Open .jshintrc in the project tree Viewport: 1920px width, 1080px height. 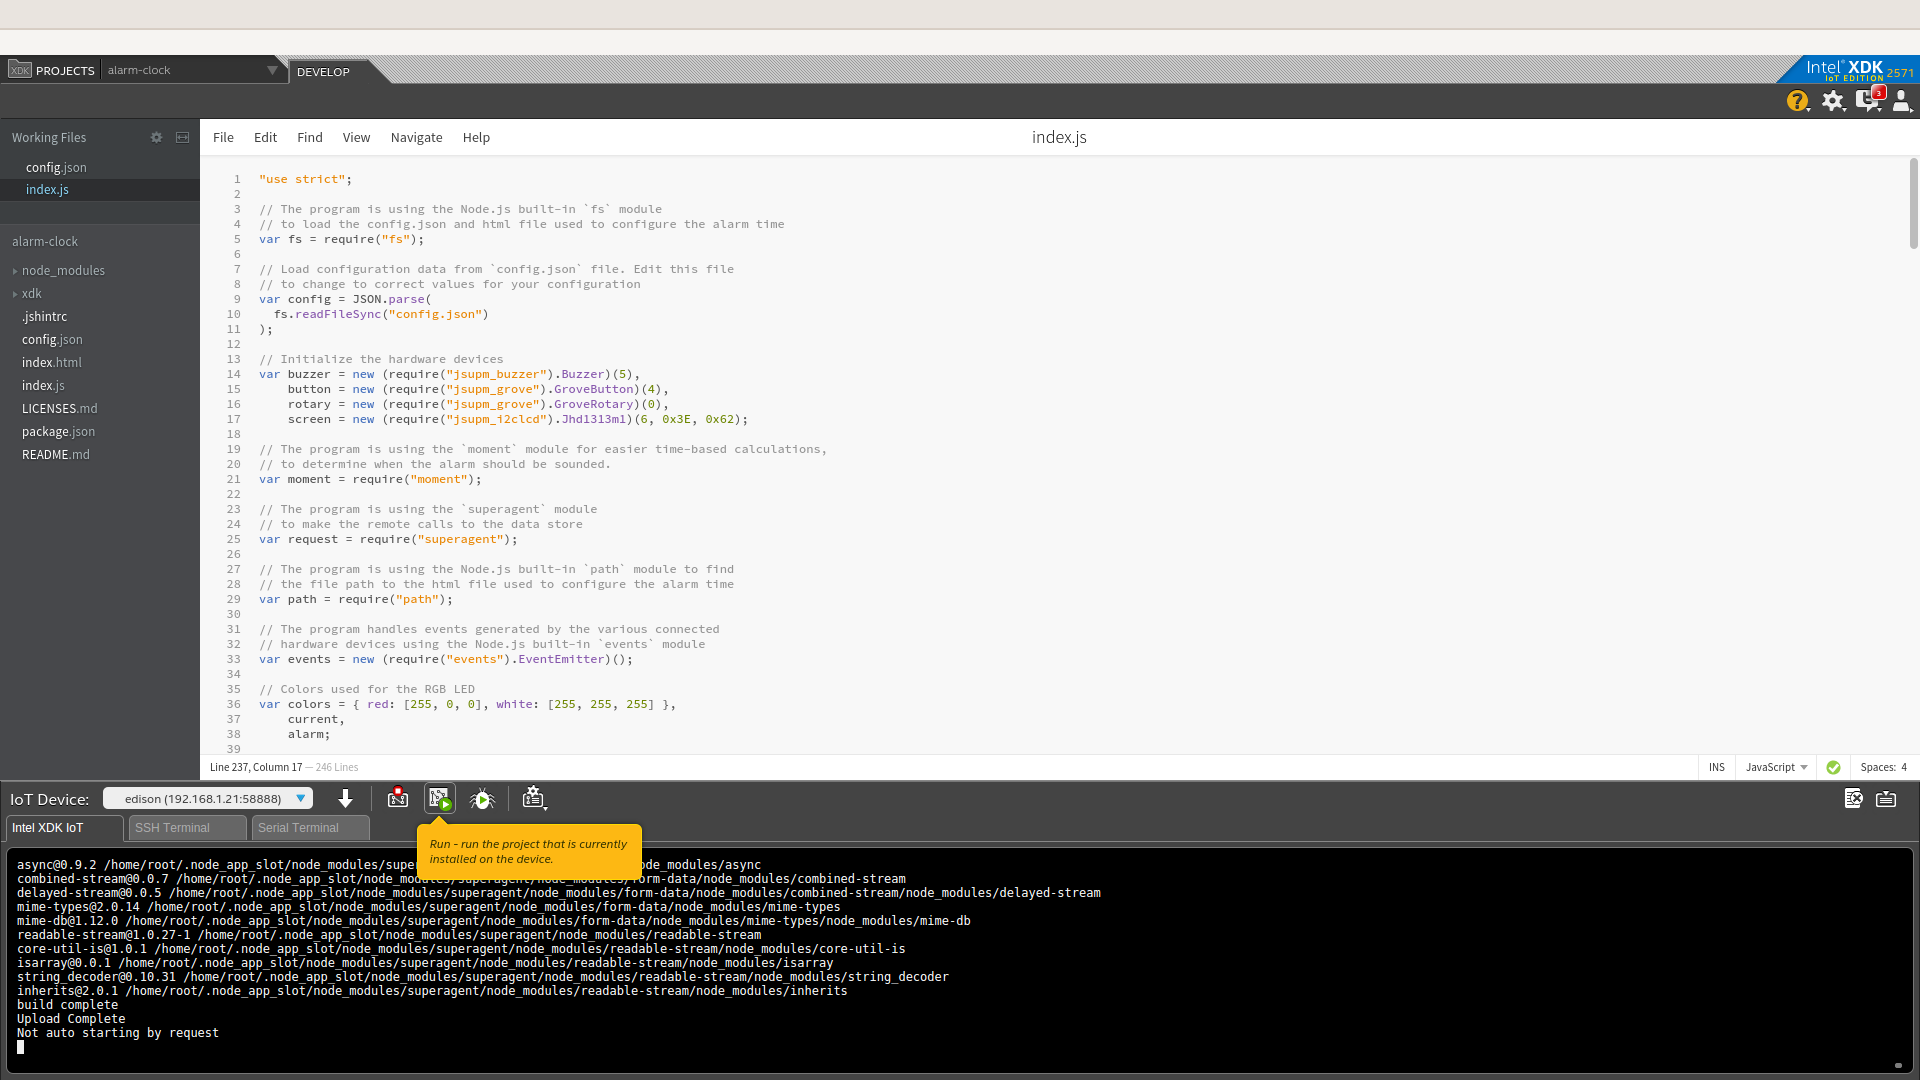[44, 316]
